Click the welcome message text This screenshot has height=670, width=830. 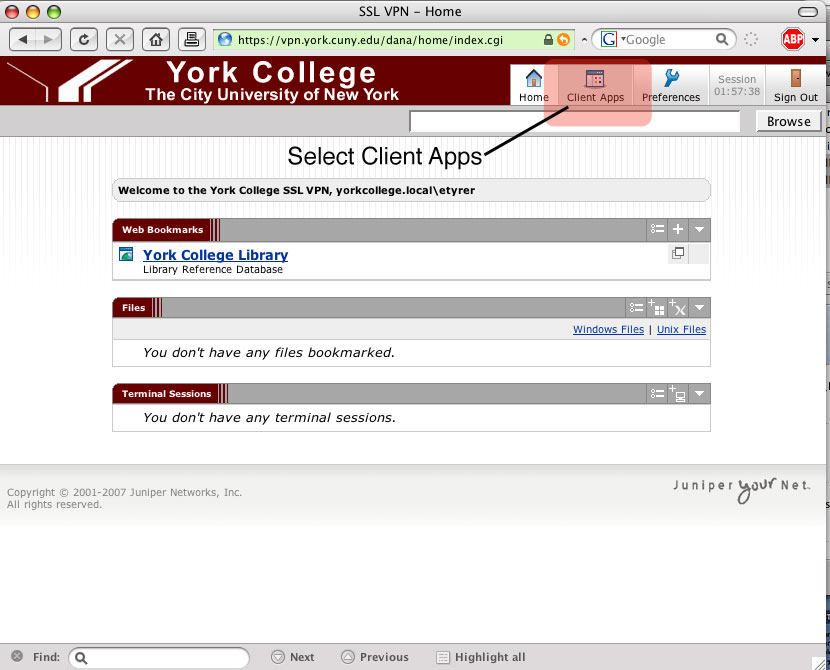296,191
